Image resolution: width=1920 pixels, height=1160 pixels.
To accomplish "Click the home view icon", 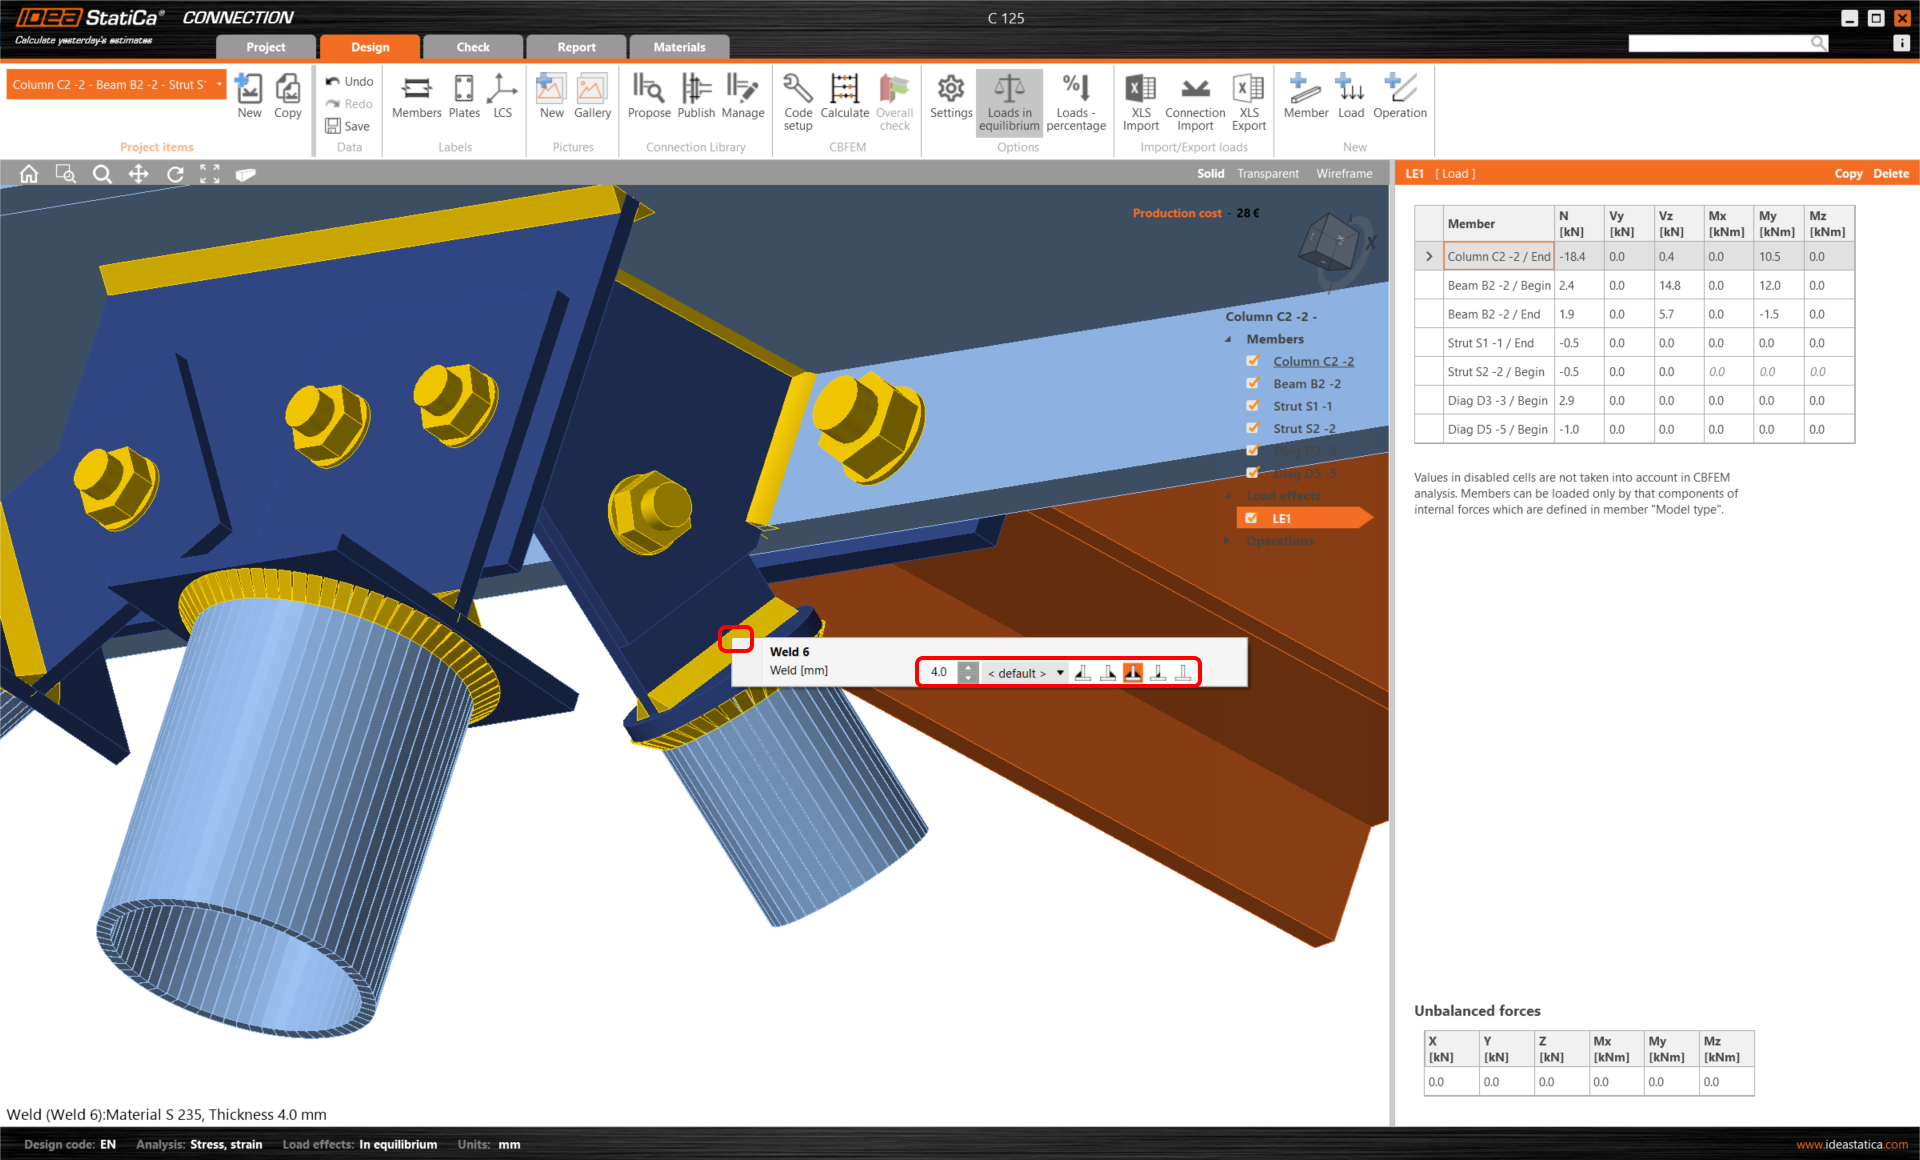I will (29, 174).
